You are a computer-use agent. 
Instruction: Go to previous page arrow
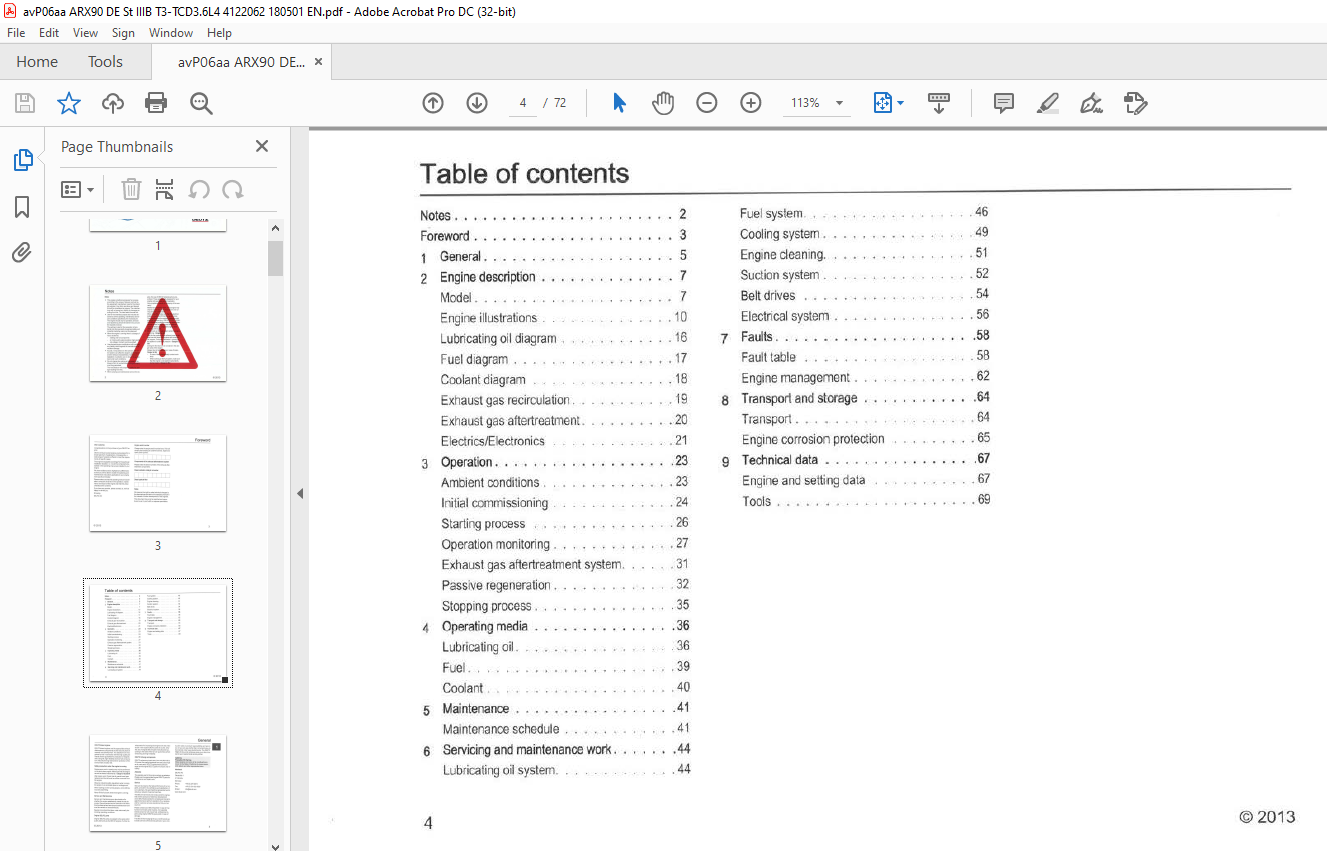click(x=433, y=103)
